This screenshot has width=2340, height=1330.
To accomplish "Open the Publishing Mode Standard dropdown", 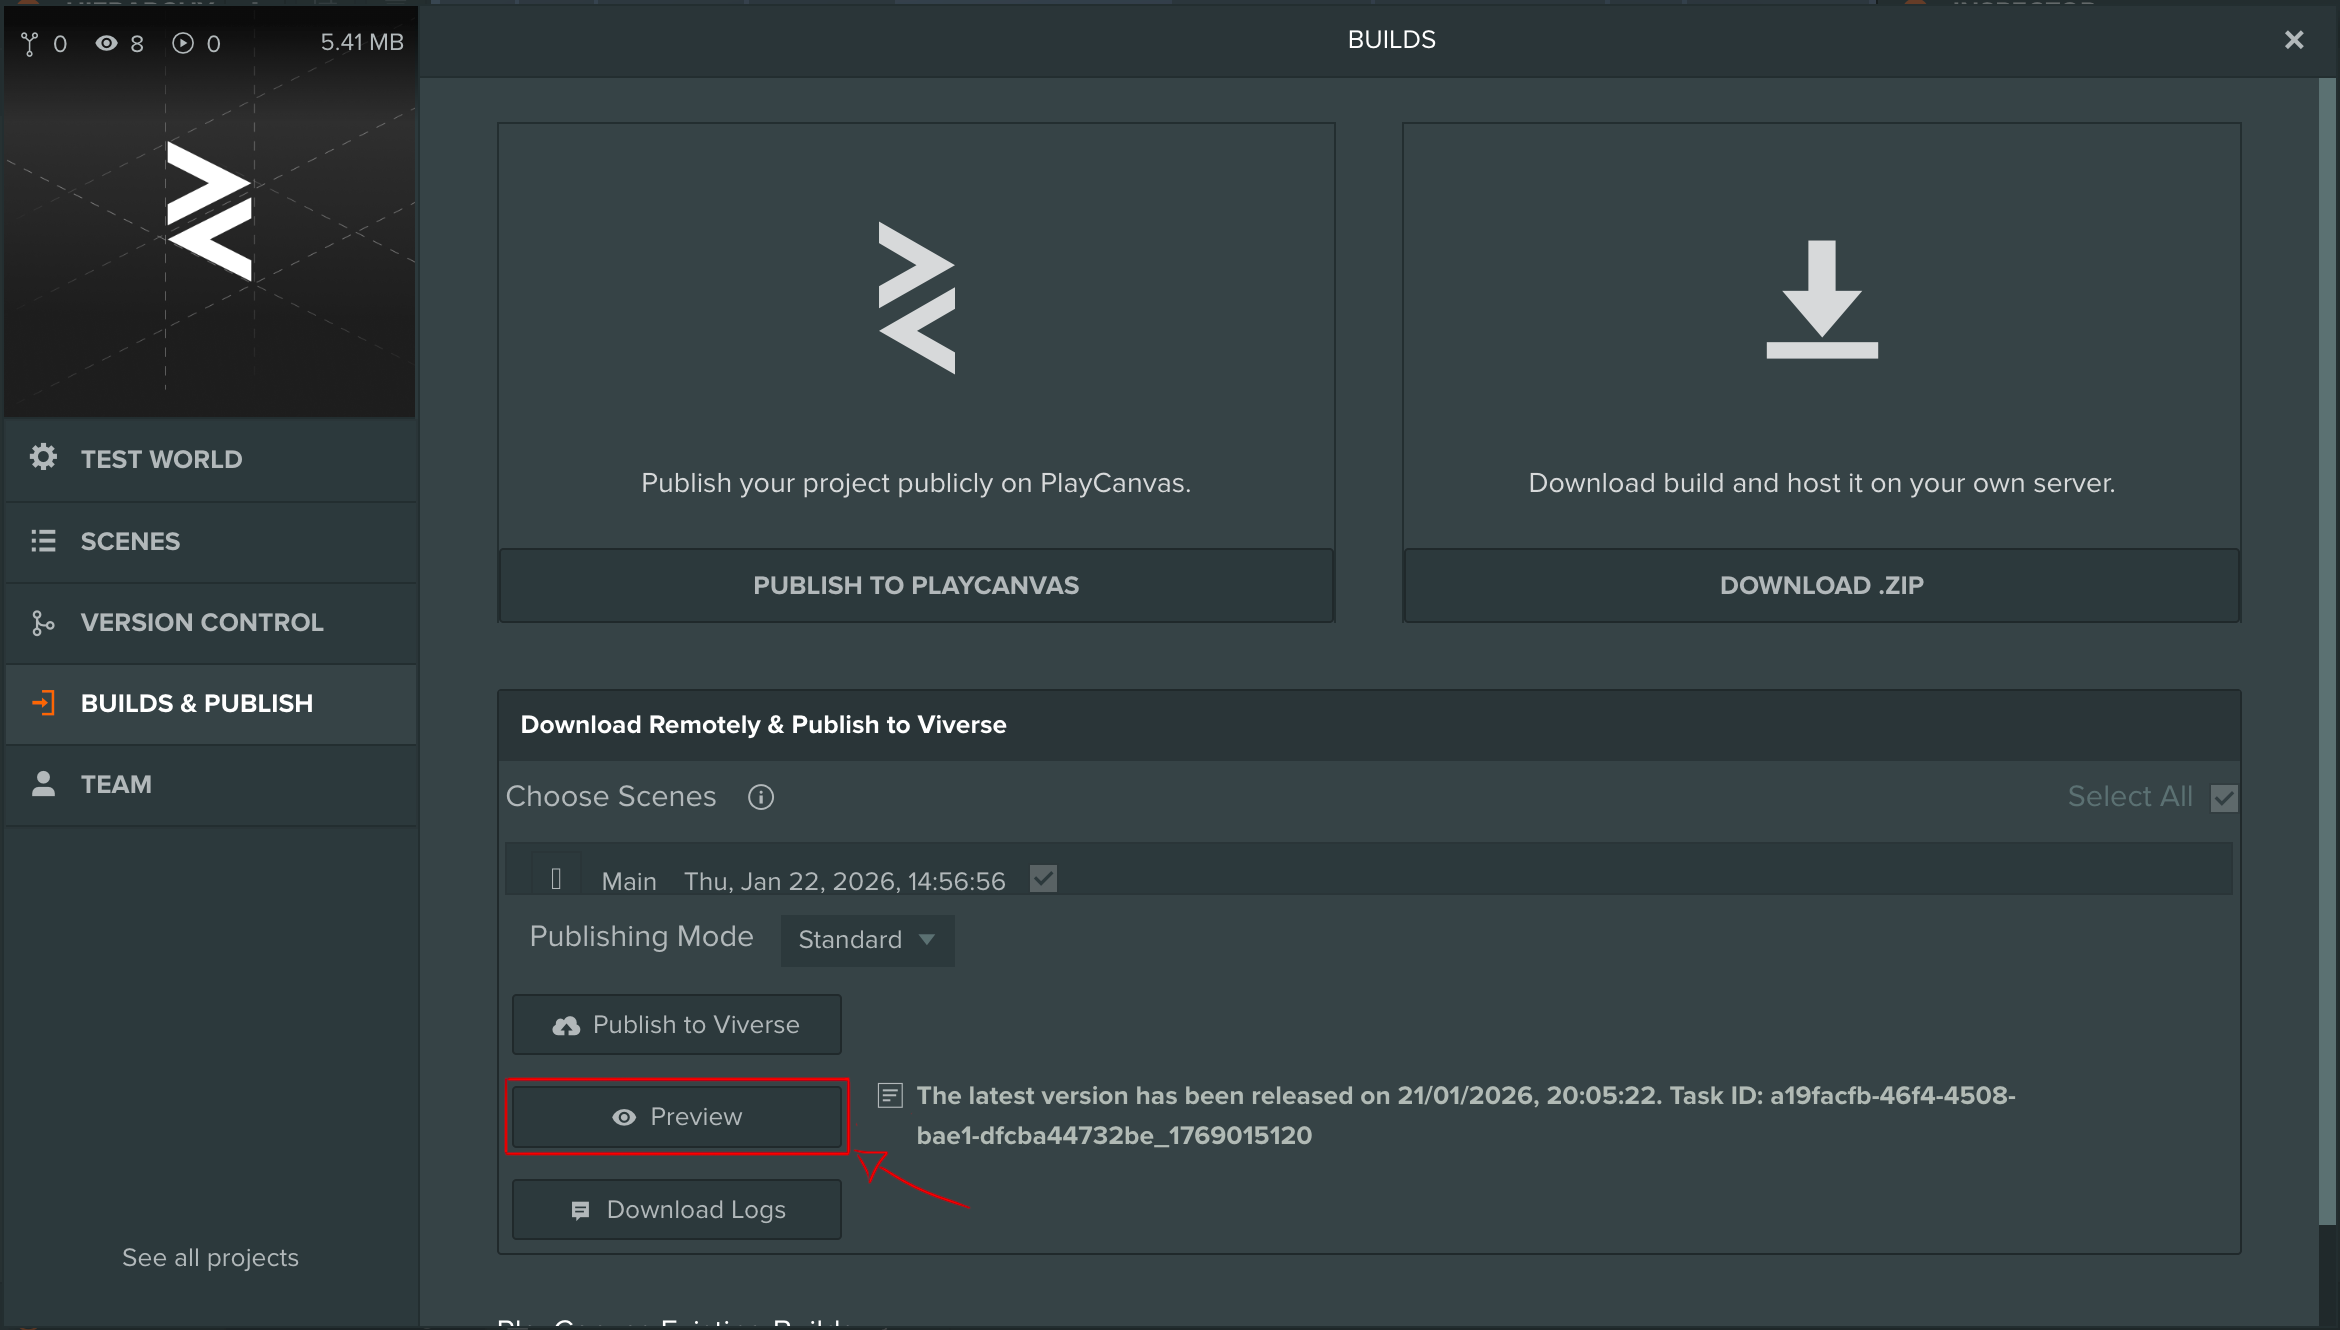I will [x=867, y=940].
